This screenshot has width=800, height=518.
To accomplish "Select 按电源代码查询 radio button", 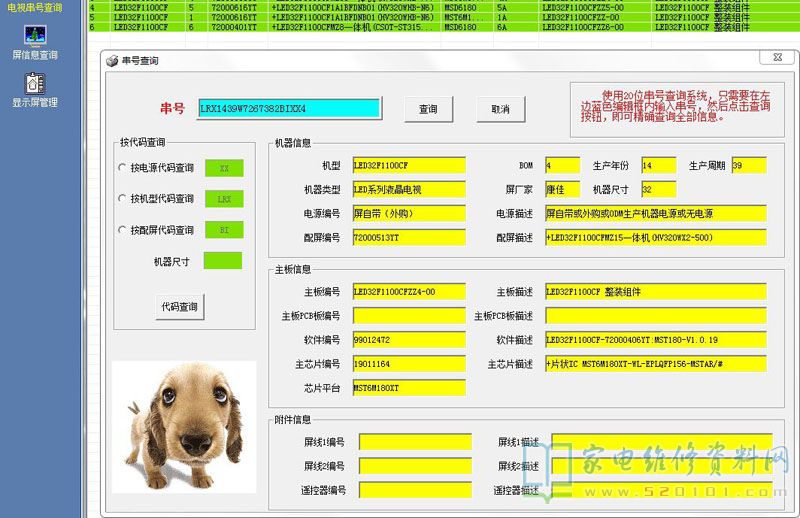I will (x=123, y=168).
